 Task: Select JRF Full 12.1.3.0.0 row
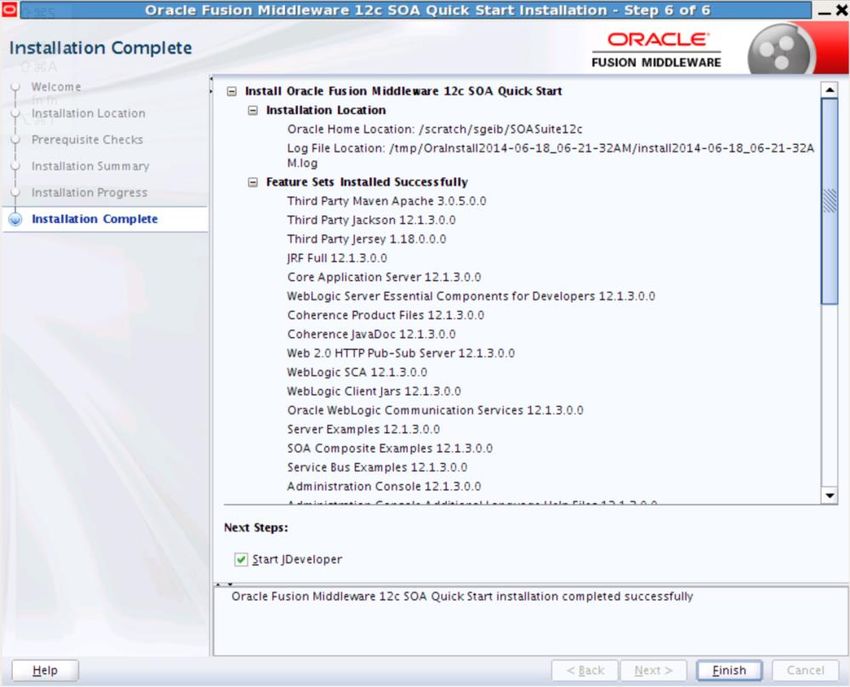click(337, 258)
